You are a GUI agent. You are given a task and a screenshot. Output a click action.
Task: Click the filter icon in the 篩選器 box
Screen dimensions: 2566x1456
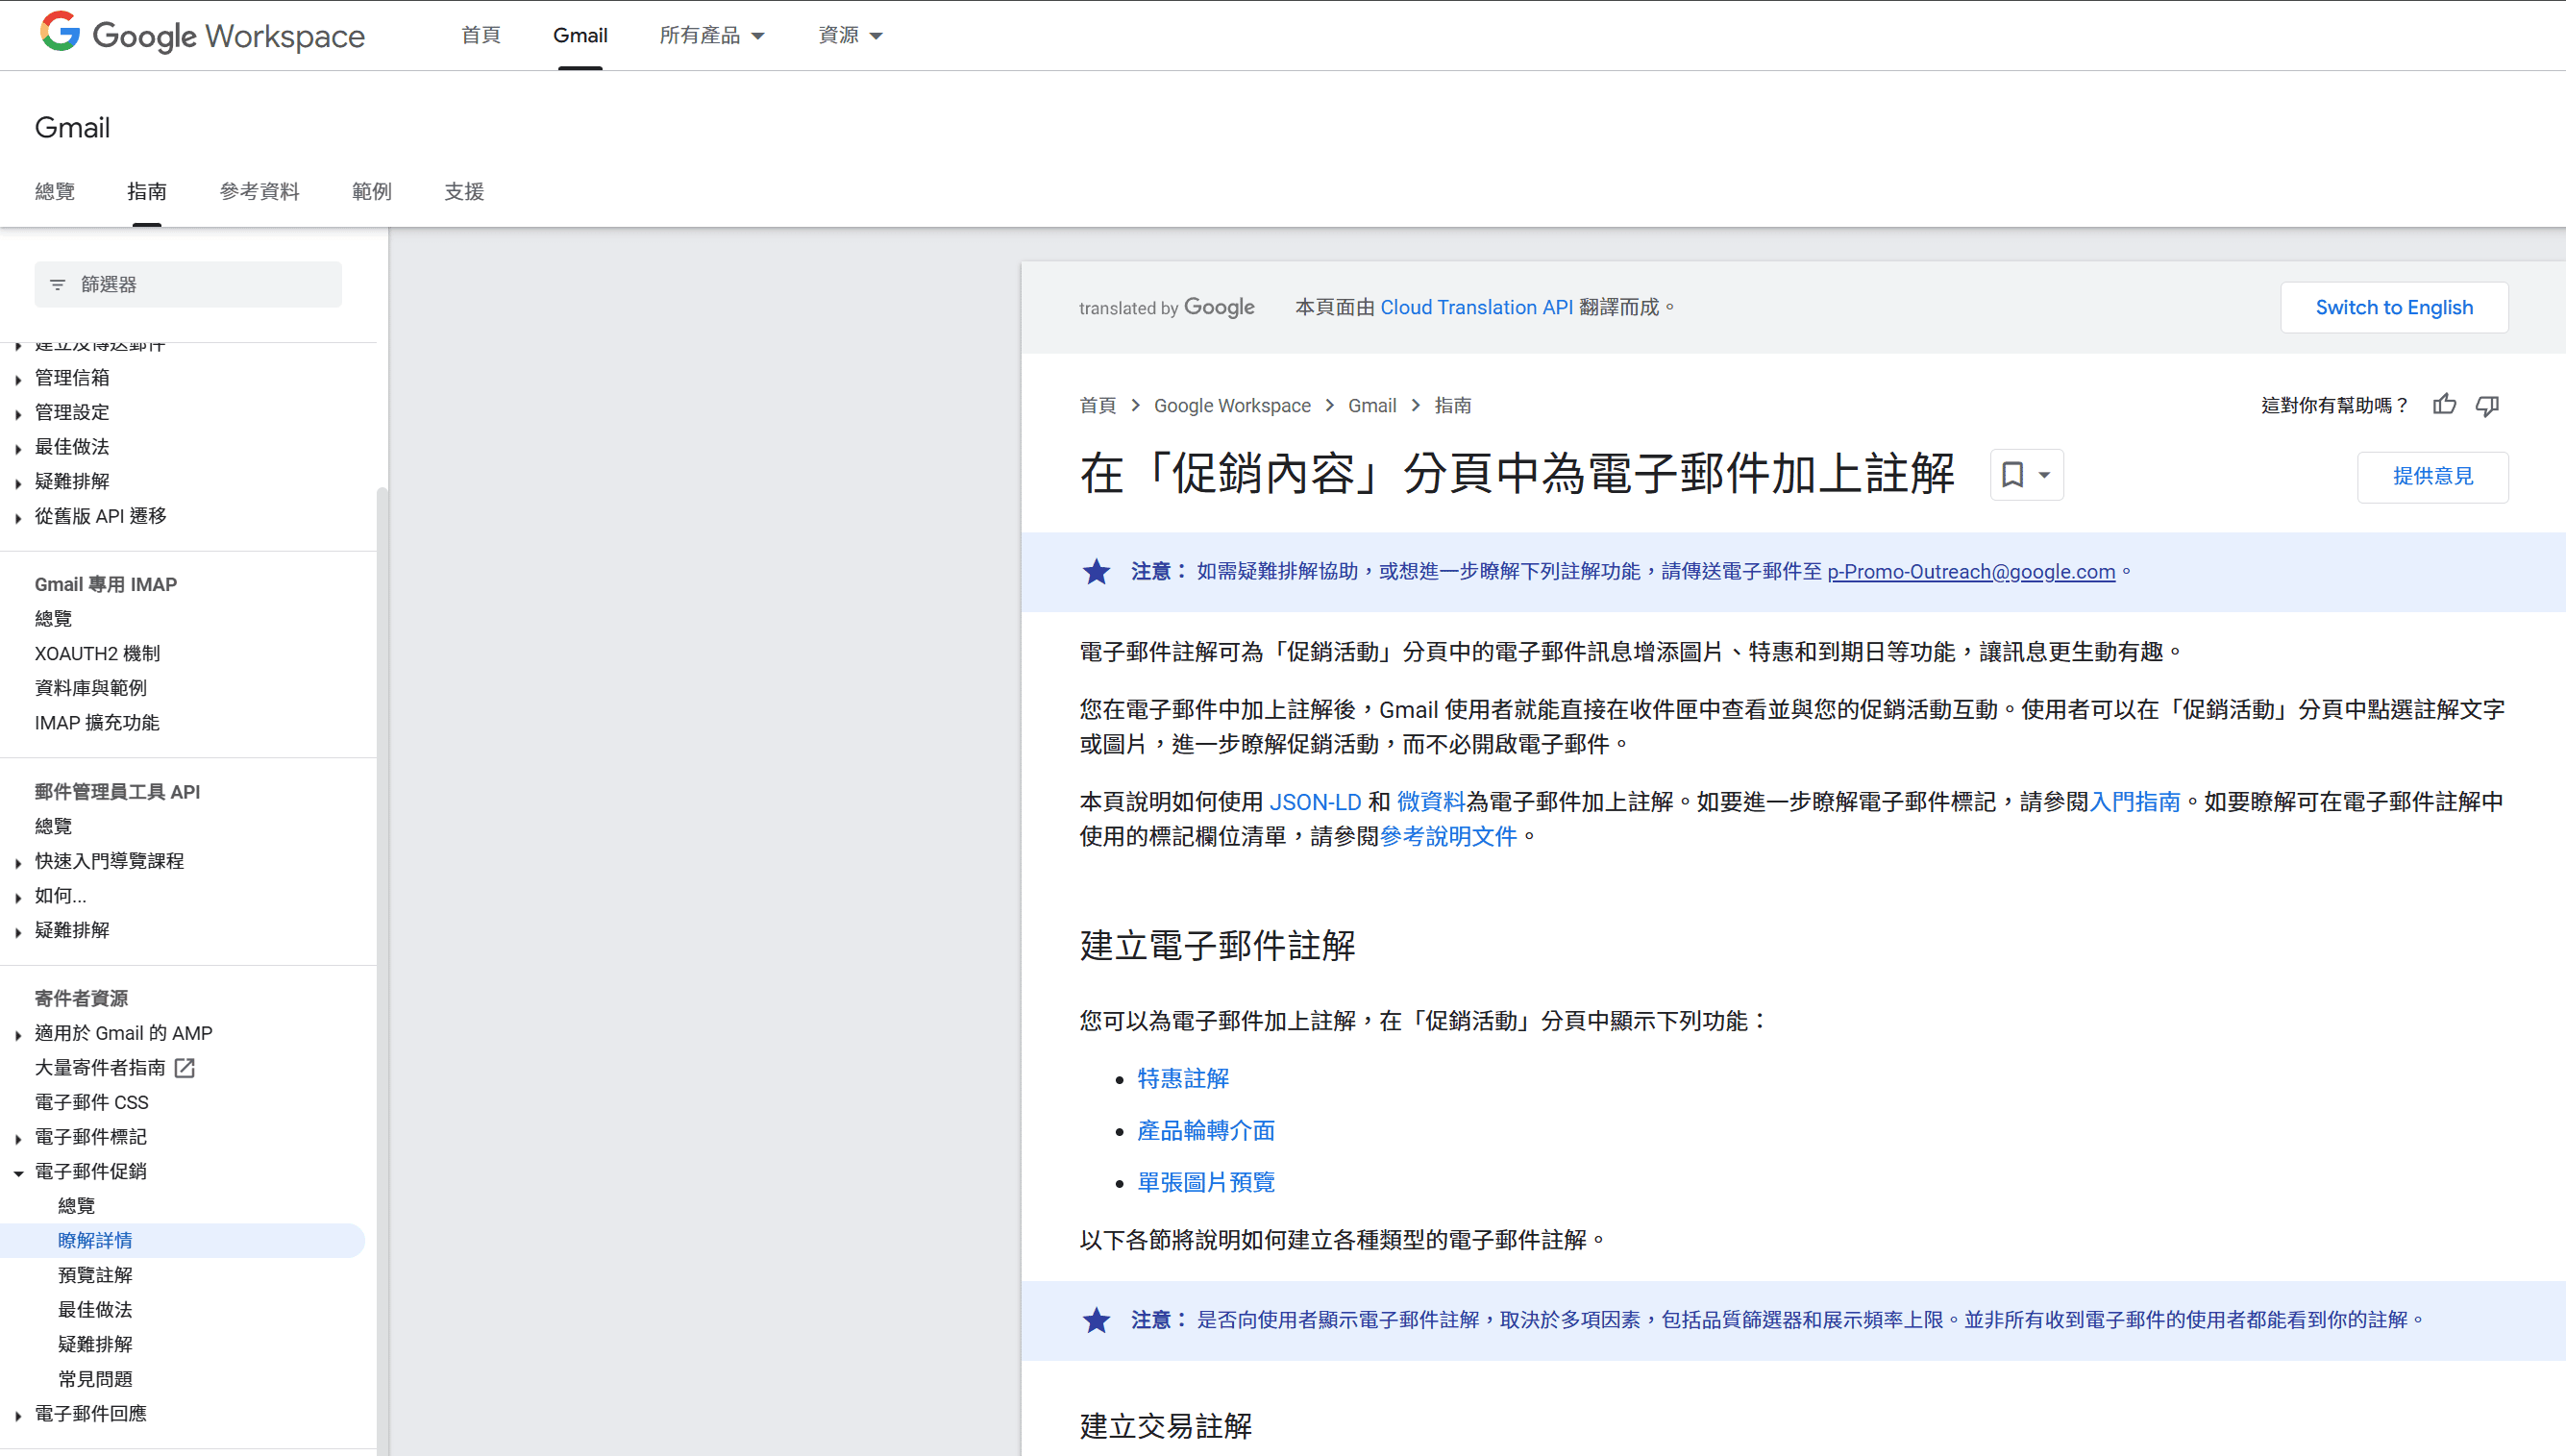click(57, 284)
